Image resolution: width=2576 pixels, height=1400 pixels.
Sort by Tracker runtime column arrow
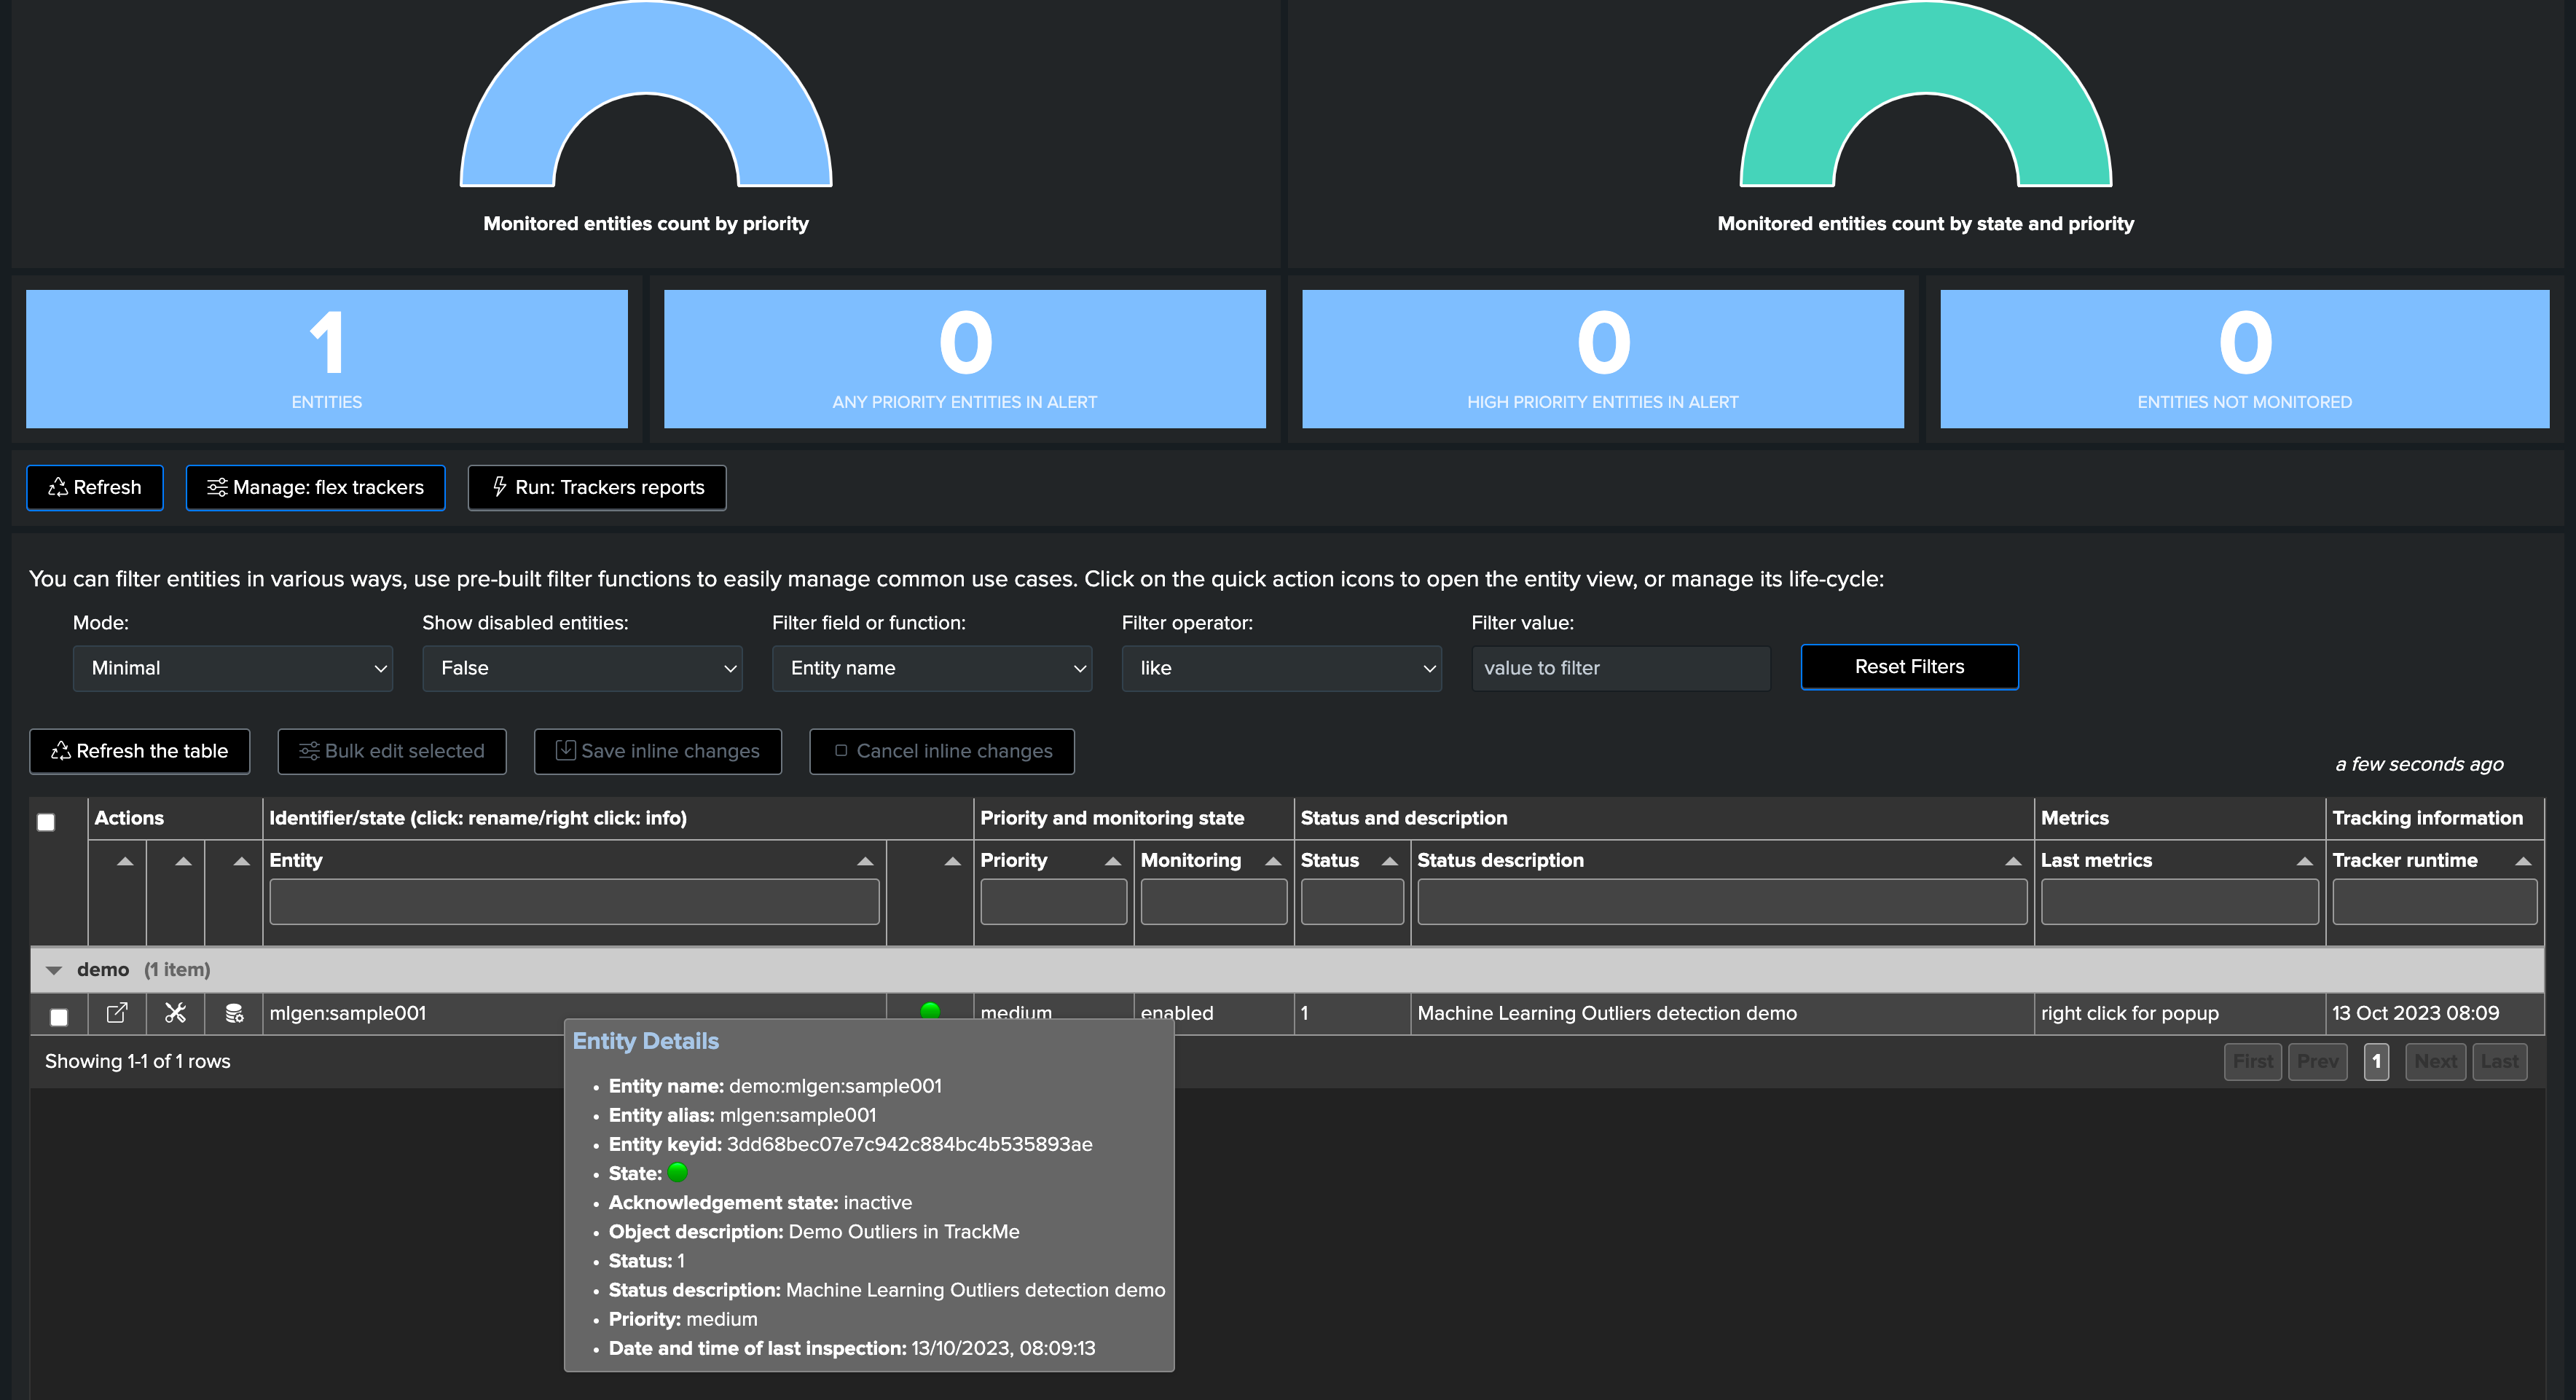pos(2523,861)
